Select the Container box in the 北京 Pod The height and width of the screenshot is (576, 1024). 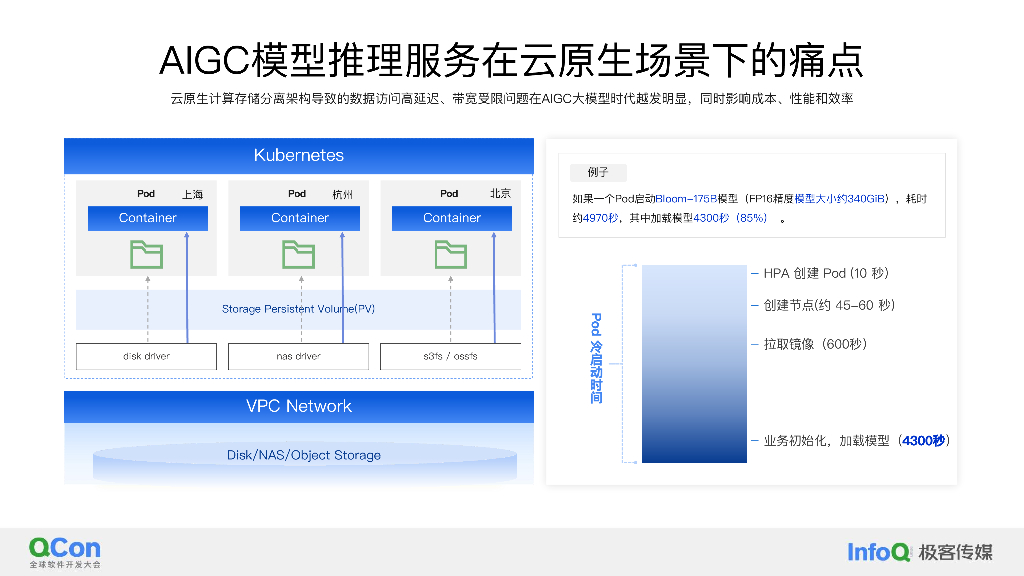tap(452, 218)
